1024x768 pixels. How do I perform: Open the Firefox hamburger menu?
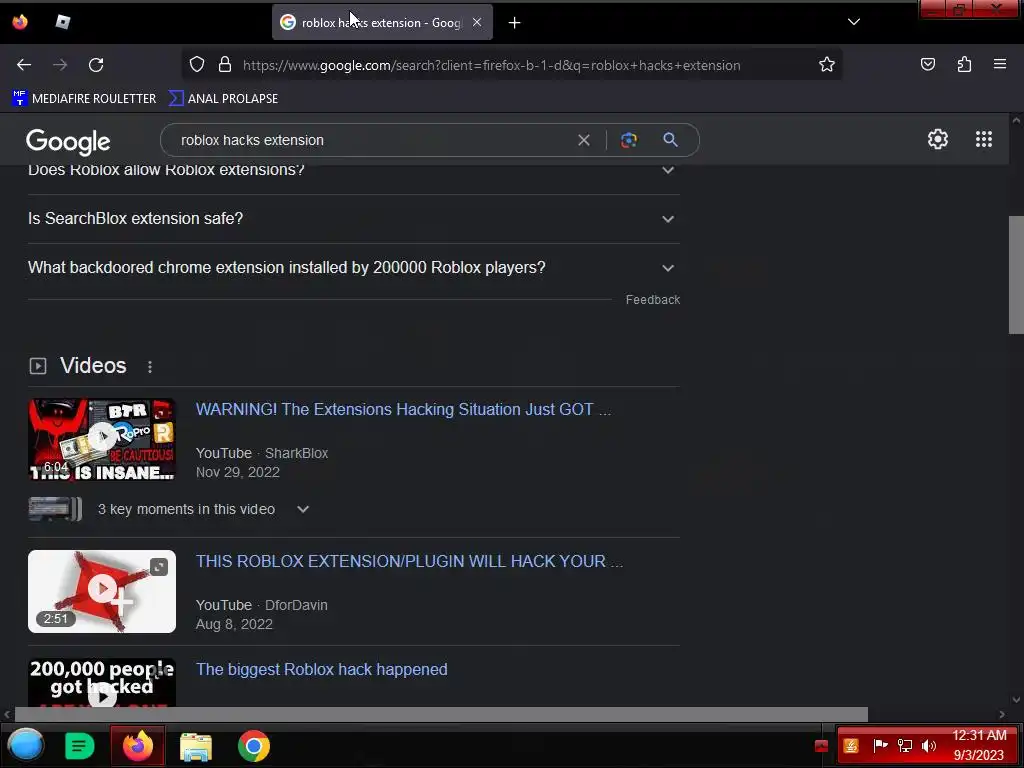pyautogui.click(x=1000, y=65)
